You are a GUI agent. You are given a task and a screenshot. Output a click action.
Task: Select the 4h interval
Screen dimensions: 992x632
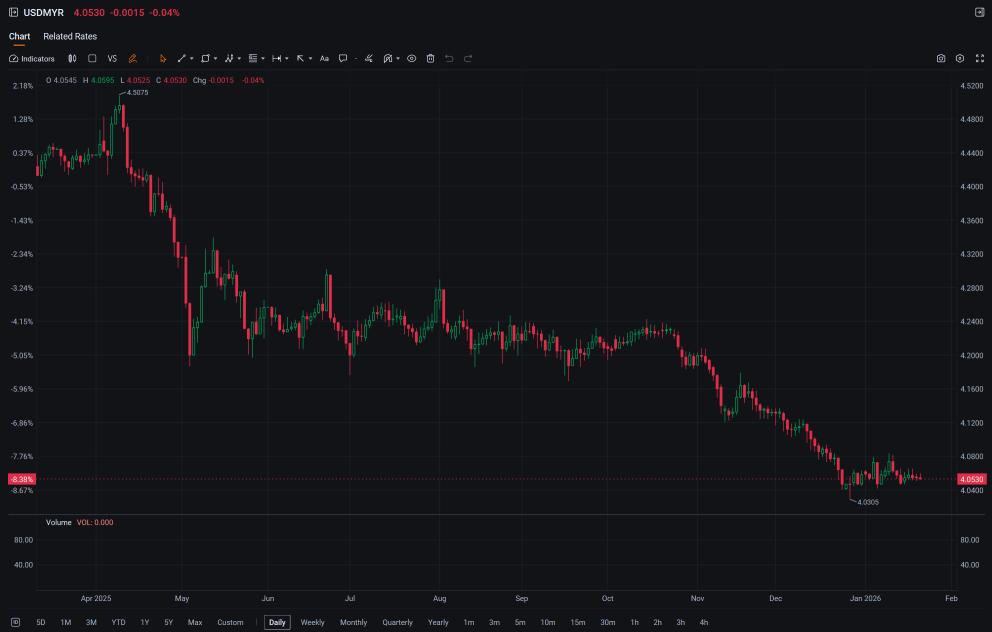(704, 623)
